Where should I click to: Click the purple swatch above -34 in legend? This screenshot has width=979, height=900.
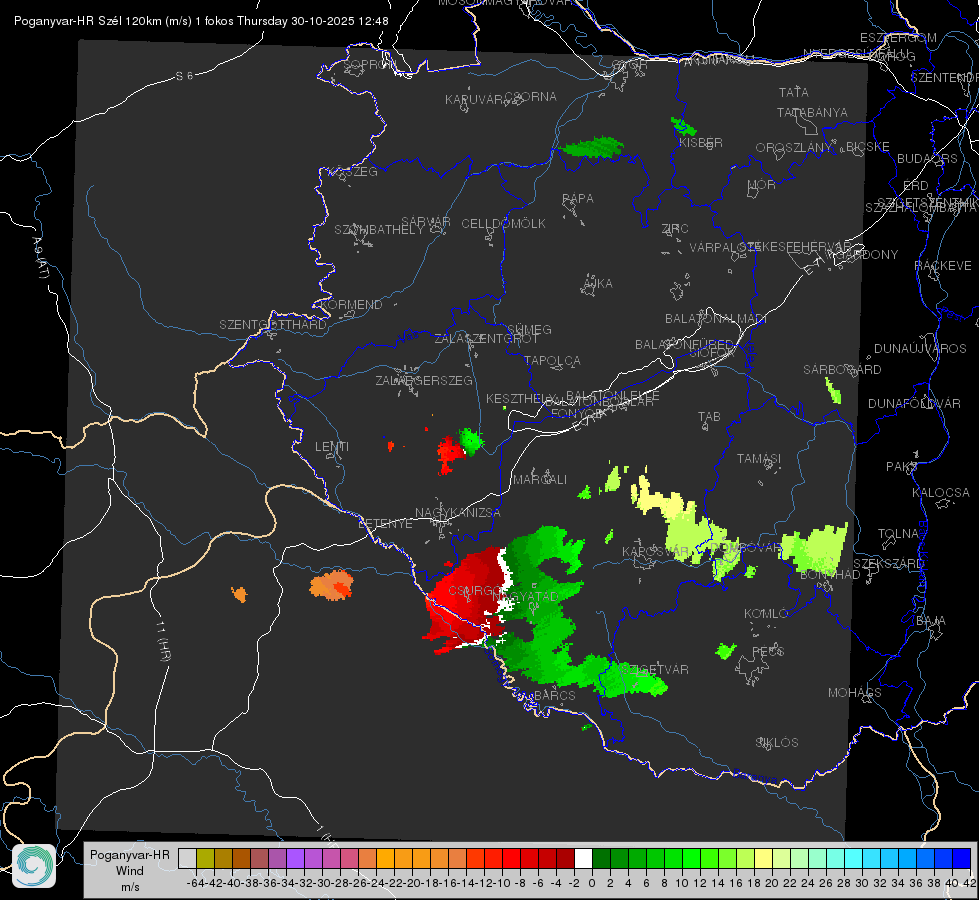click(x=295, y=859)
